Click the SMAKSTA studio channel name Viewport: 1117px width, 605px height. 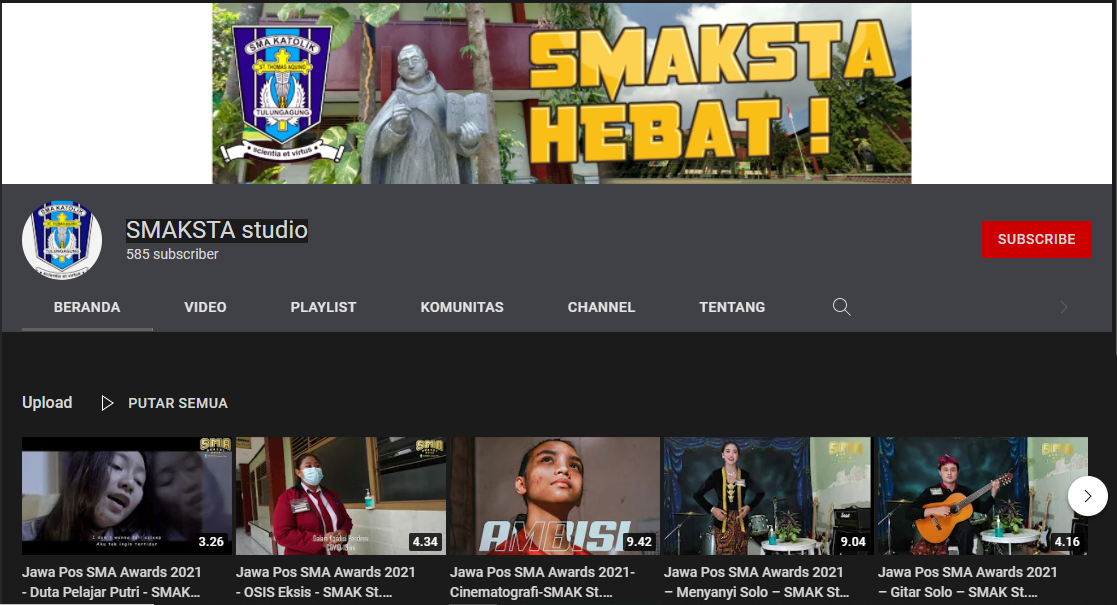coord(217,230)
